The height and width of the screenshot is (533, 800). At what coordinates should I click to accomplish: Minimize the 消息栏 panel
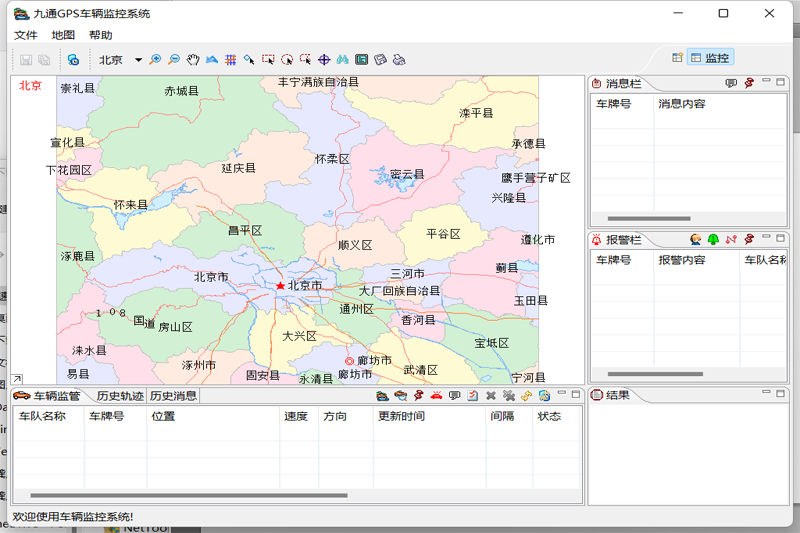click(x=766, y=81)
